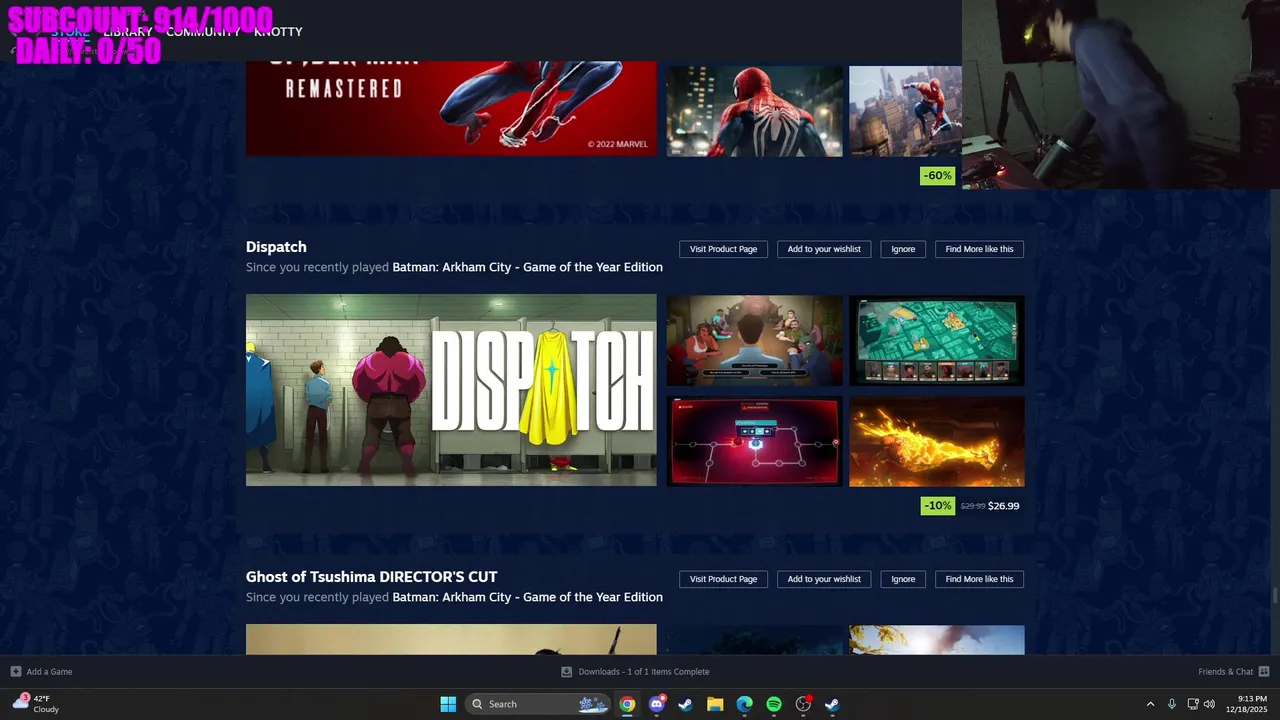Open Spider-Man Remastered capsule image

(451, 108)
